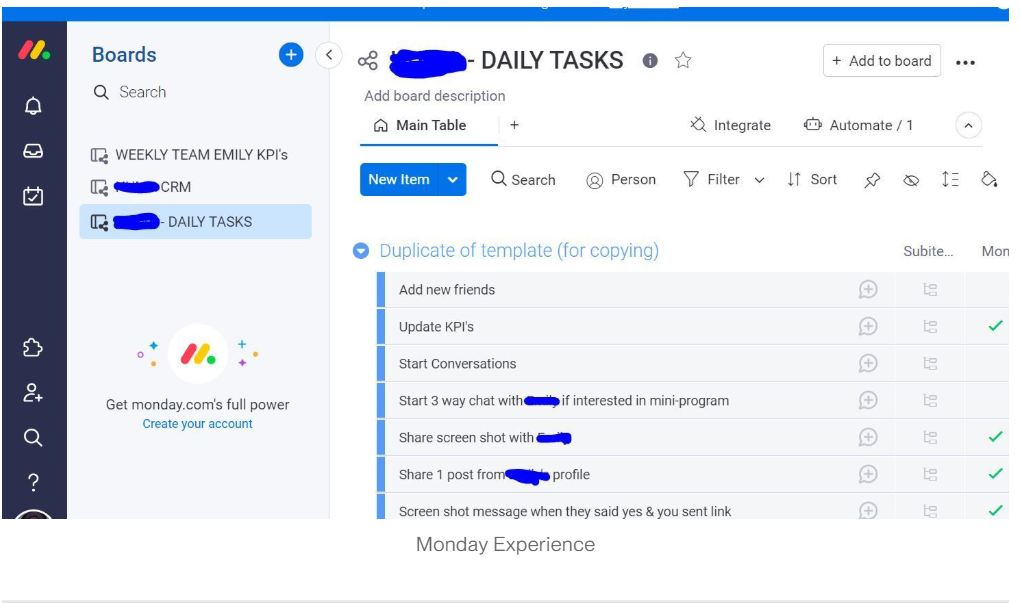The width and height of the screenshot is (1020, 603).
Task: Open conversation for Start 3 way chat row
Action: [x=868, y=401]
